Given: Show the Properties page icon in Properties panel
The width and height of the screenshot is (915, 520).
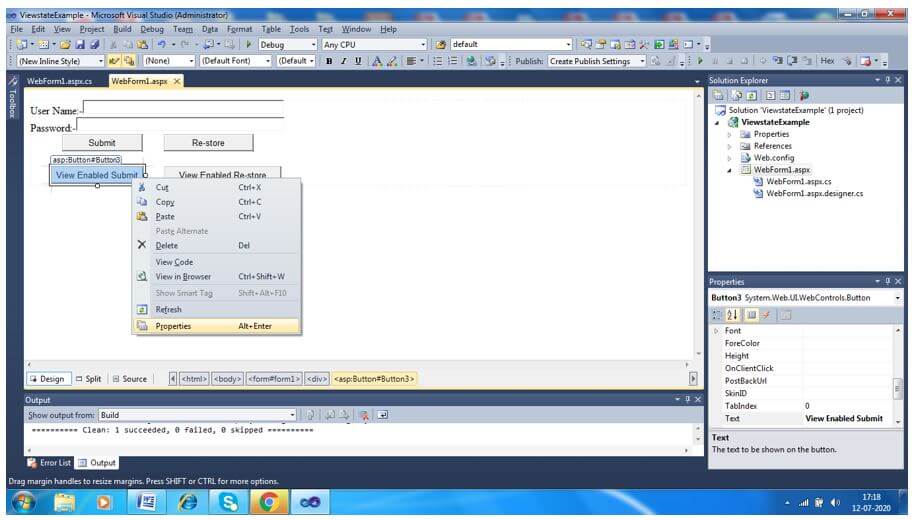Looking at the screenshot, I should point(752,315).
